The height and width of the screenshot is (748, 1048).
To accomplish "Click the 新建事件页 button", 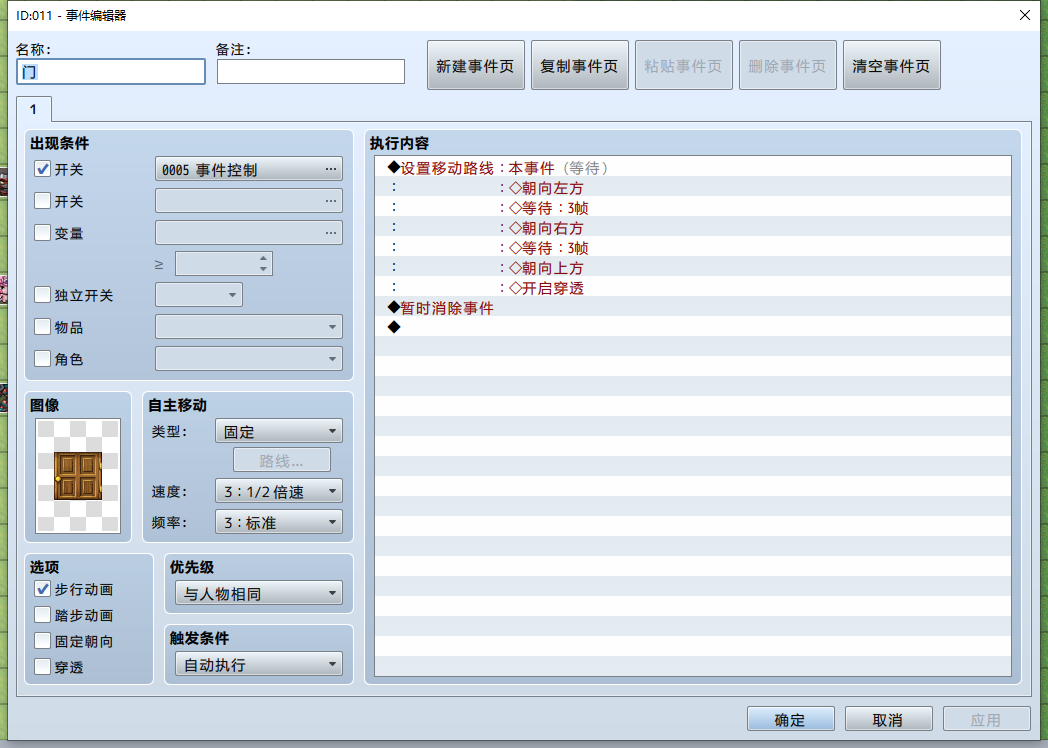I will [475, 66].
